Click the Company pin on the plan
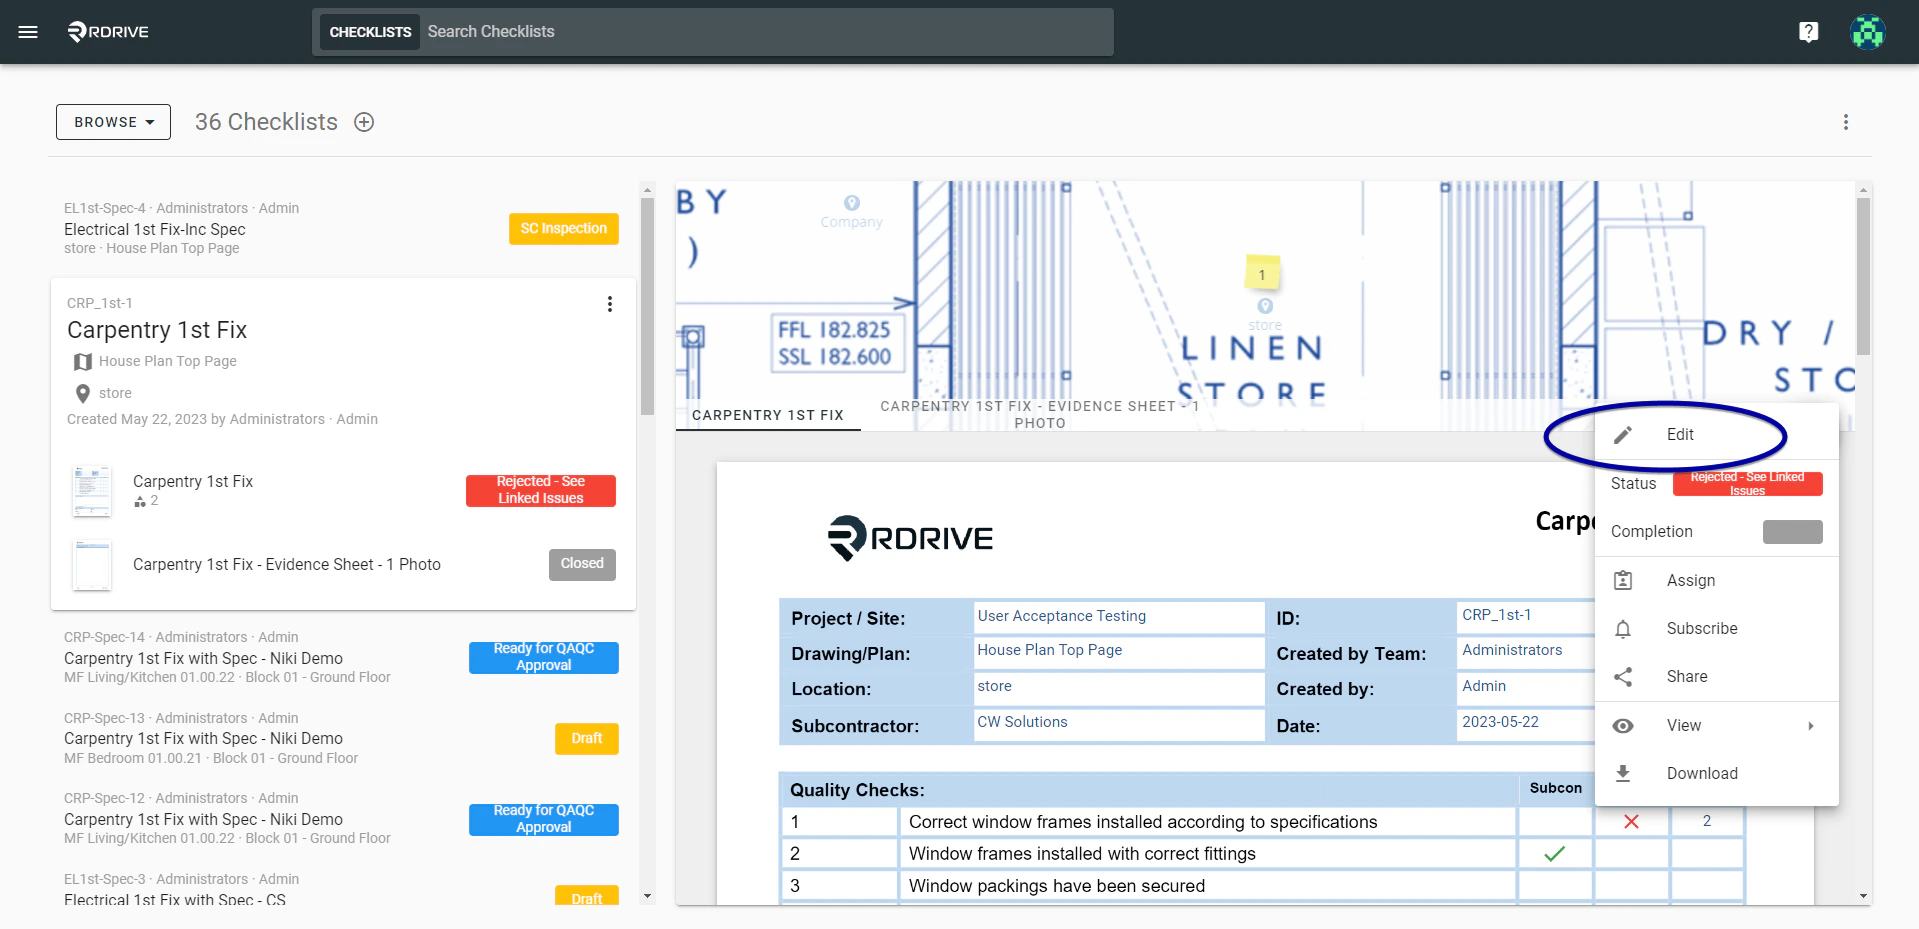Screen dimensions: 1919x929 click(x=852, y=203)
